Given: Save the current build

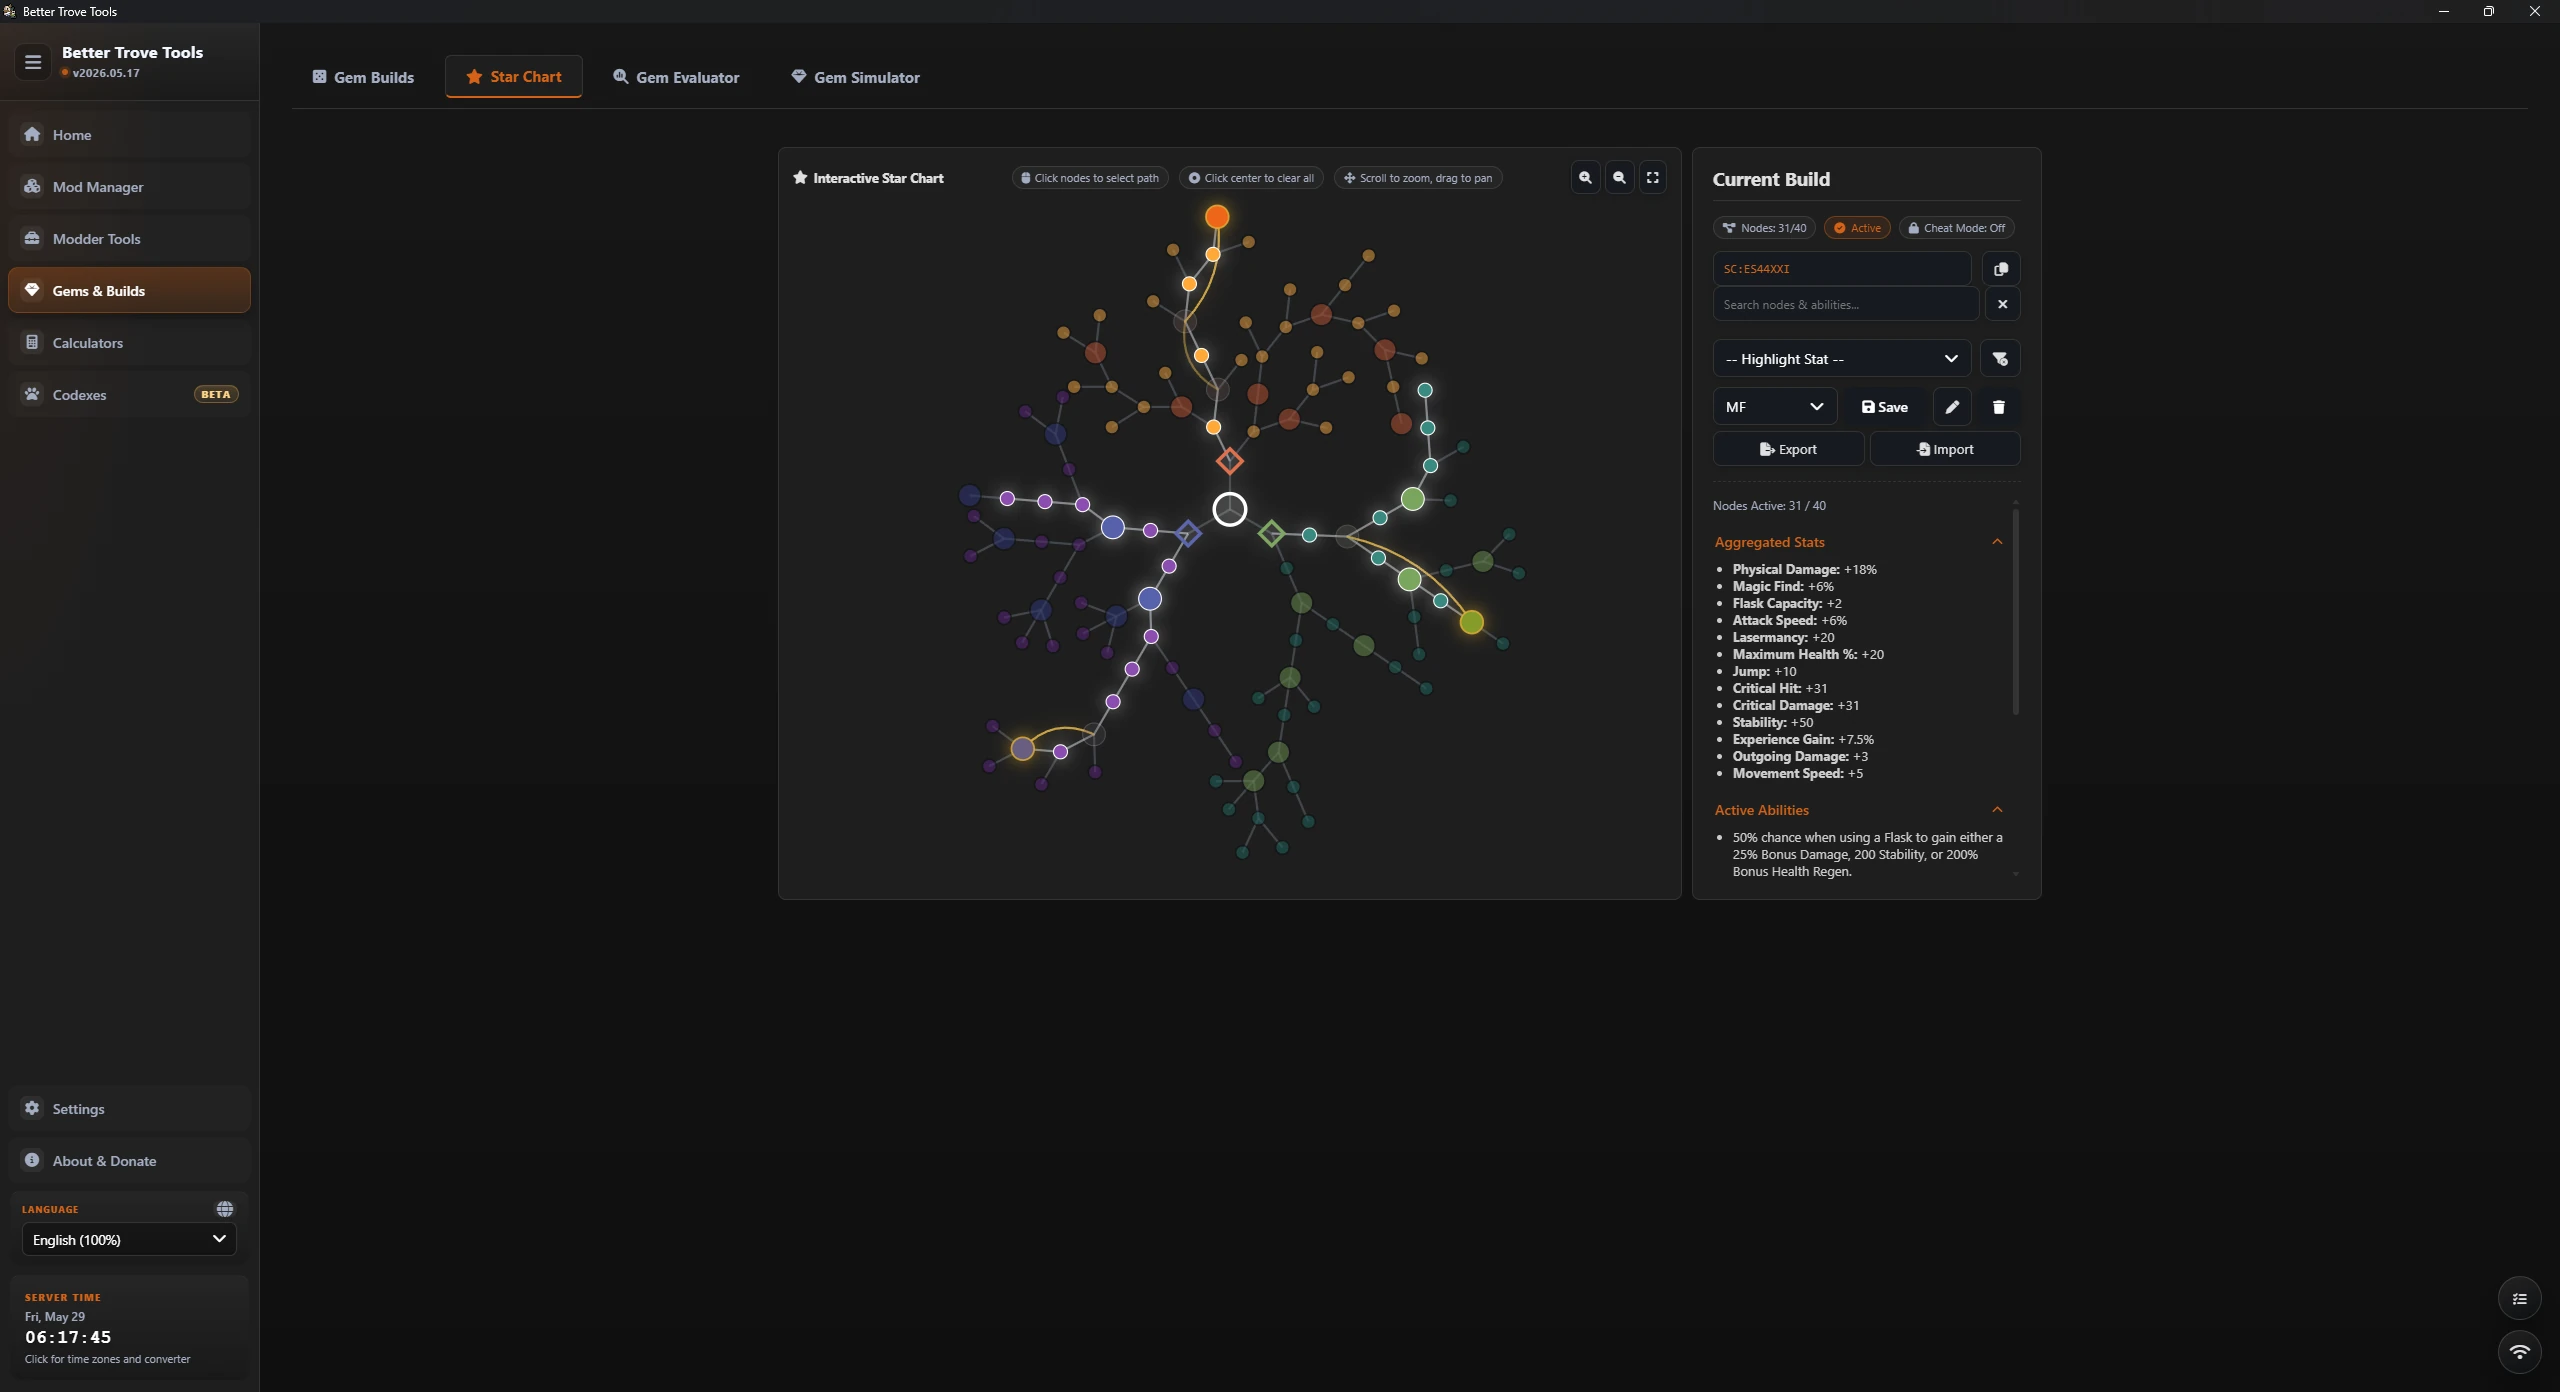Looking at the screenshot, I should (x=1885, y=407).
